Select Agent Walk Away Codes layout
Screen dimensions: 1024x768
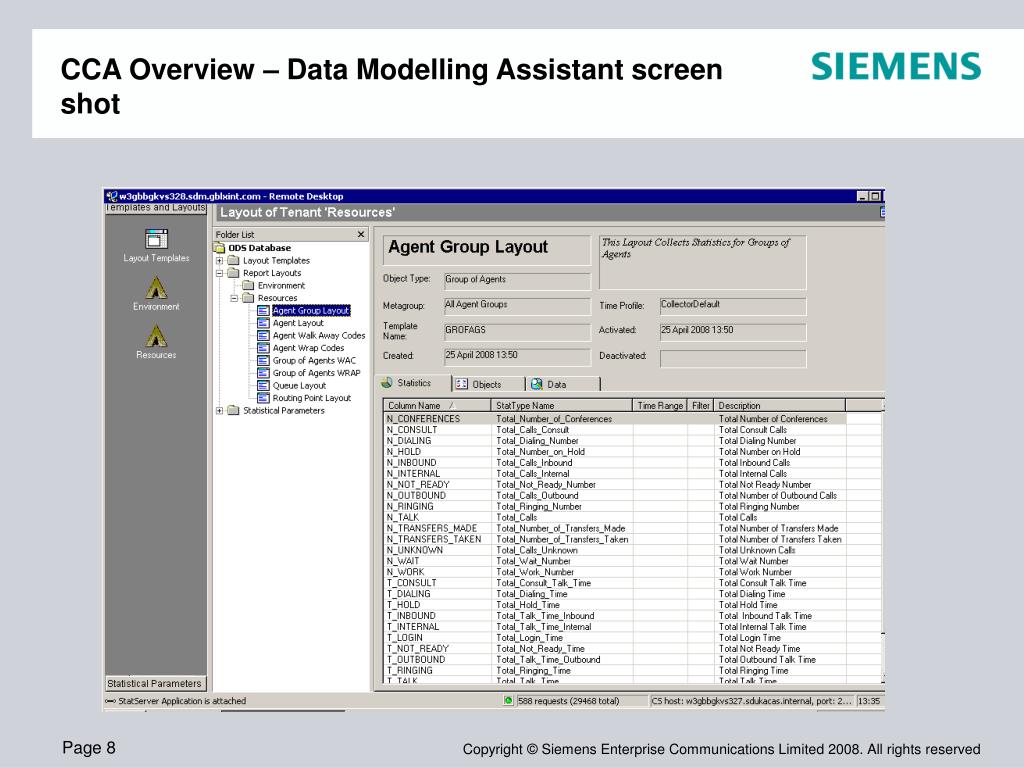pyautogui.click(x=318, y=336)
